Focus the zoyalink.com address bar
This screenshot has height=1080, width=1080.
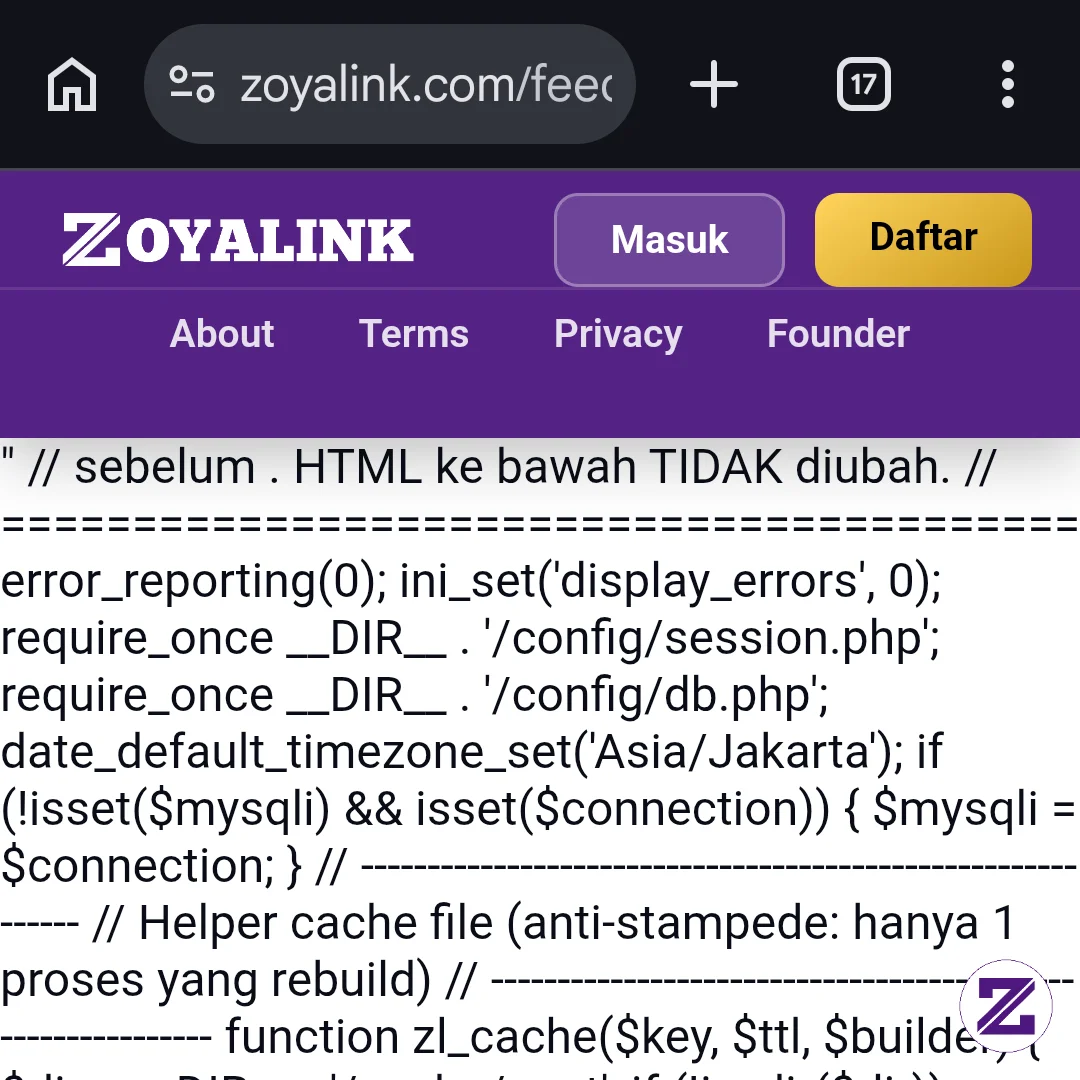(389, 84)
